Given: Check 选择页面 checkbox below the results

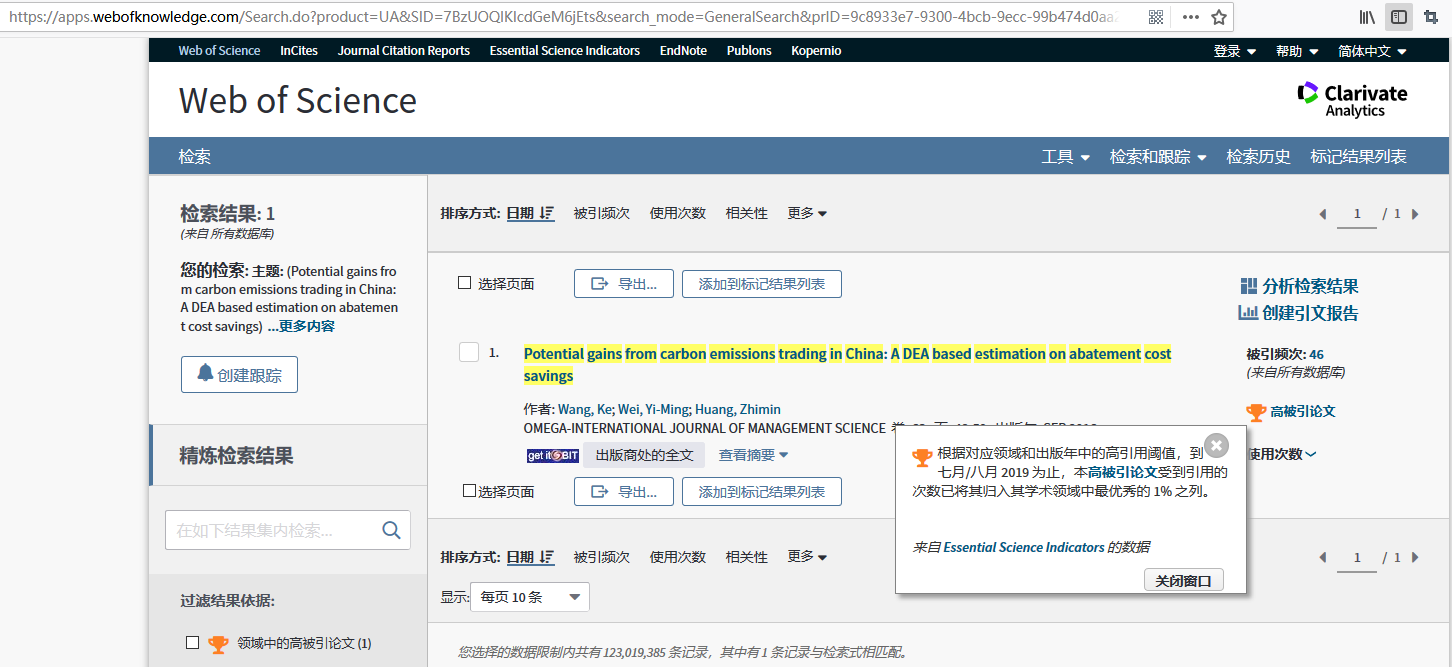Looking at the screenshot, I should click(469, 491).
